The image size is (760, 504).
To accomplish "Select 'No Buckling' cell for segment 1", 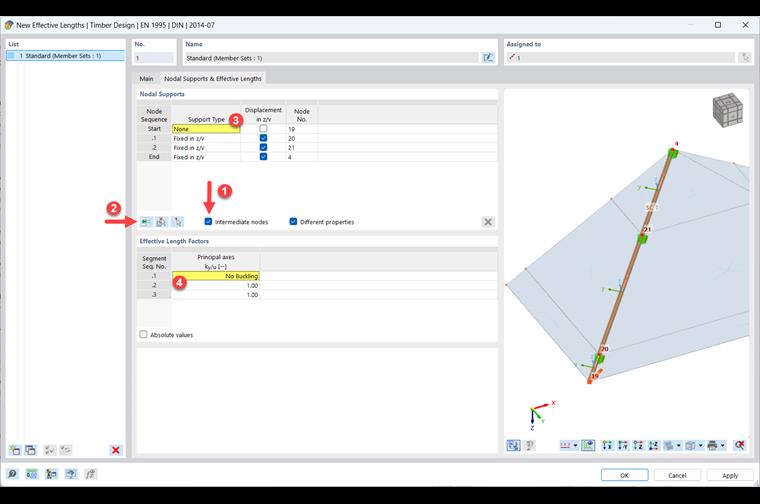I will tap(216, 276).
